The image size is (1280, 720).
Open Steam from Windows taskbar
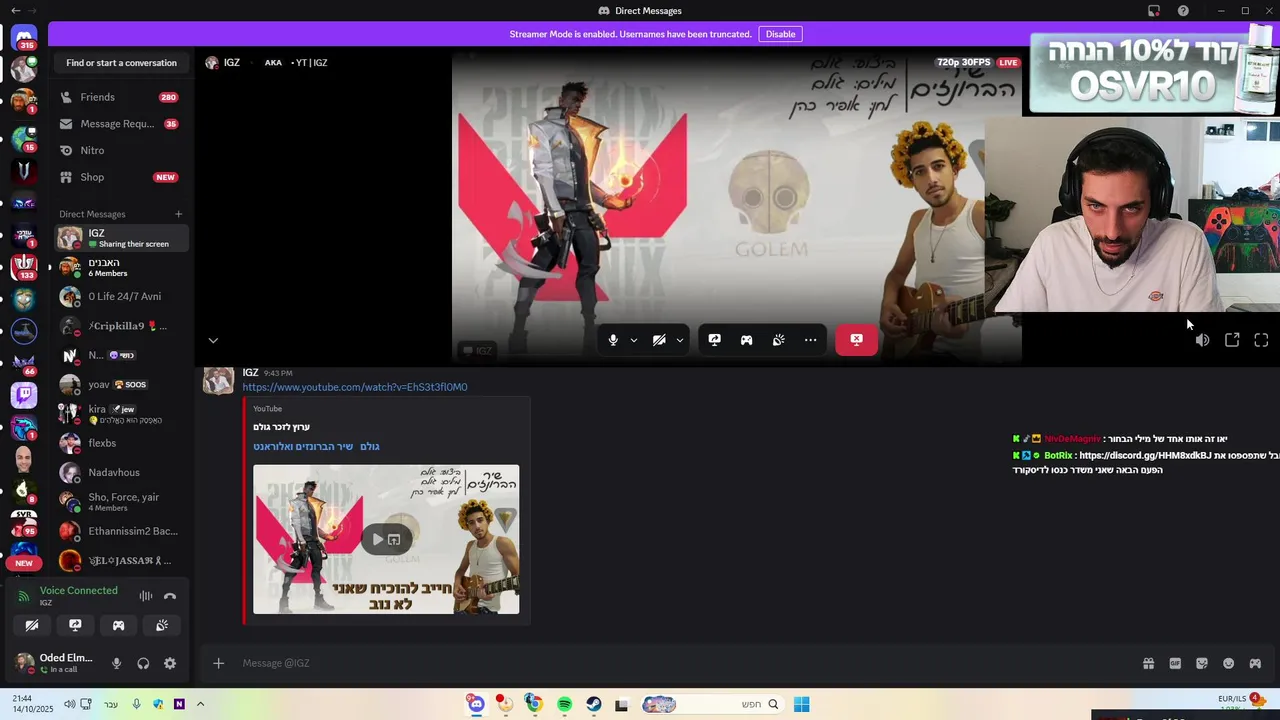[x=593, y=704]
